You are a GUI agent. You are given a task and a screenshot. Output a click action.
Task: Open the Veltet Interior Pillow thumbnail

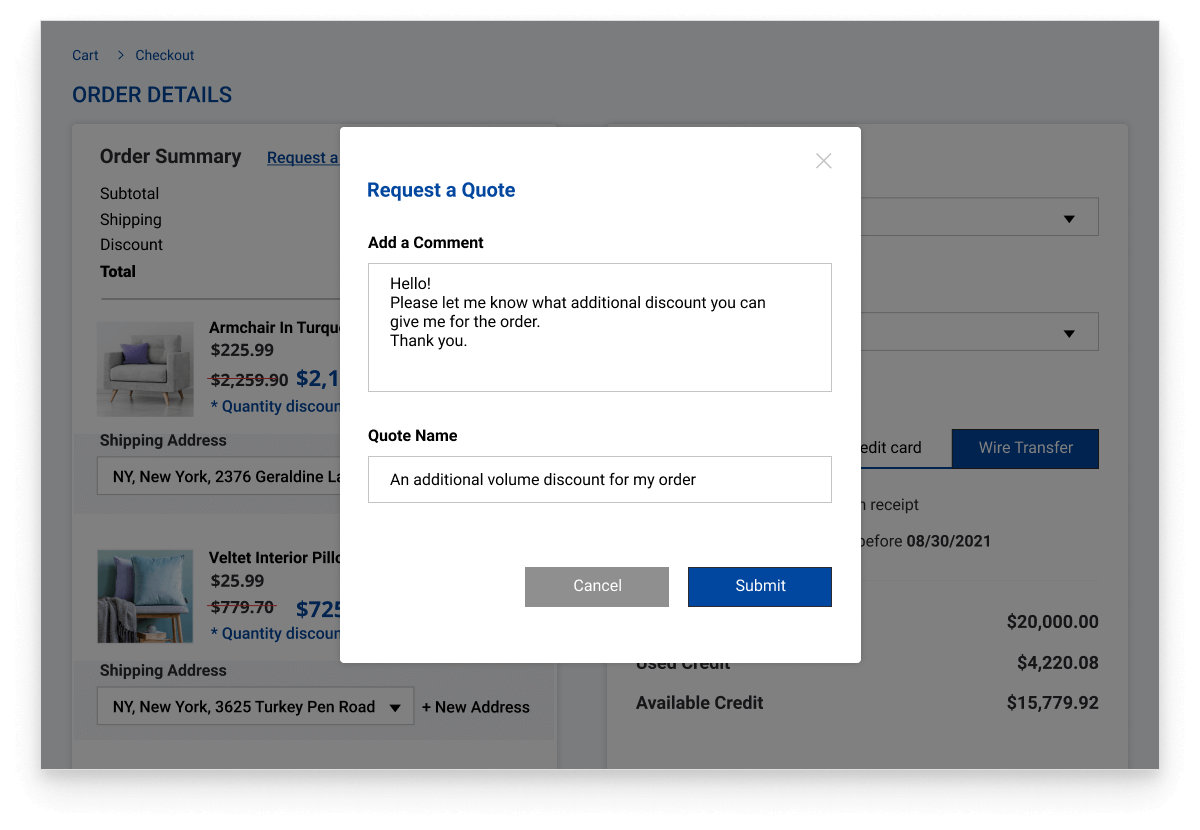pyautogui.click(x=145, y=596)
